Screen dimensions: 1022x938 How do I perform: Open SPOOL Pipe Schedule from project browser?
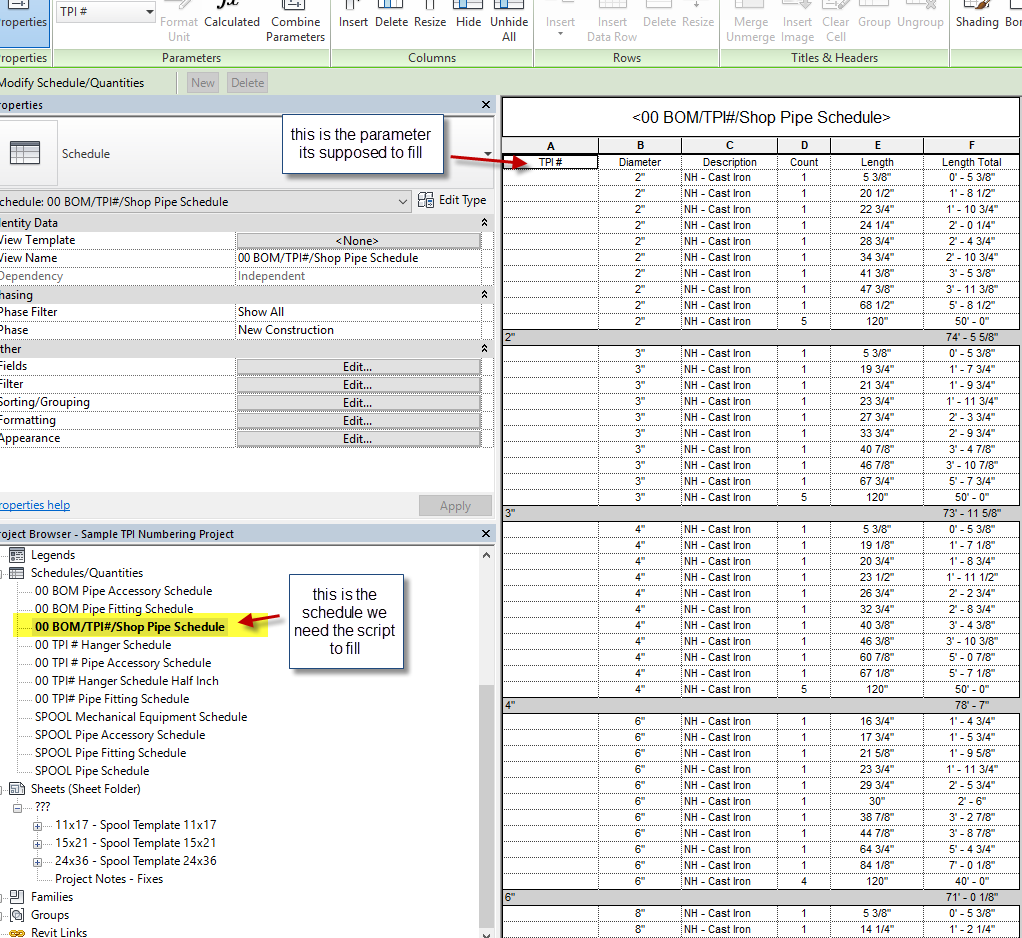[92, 771]
